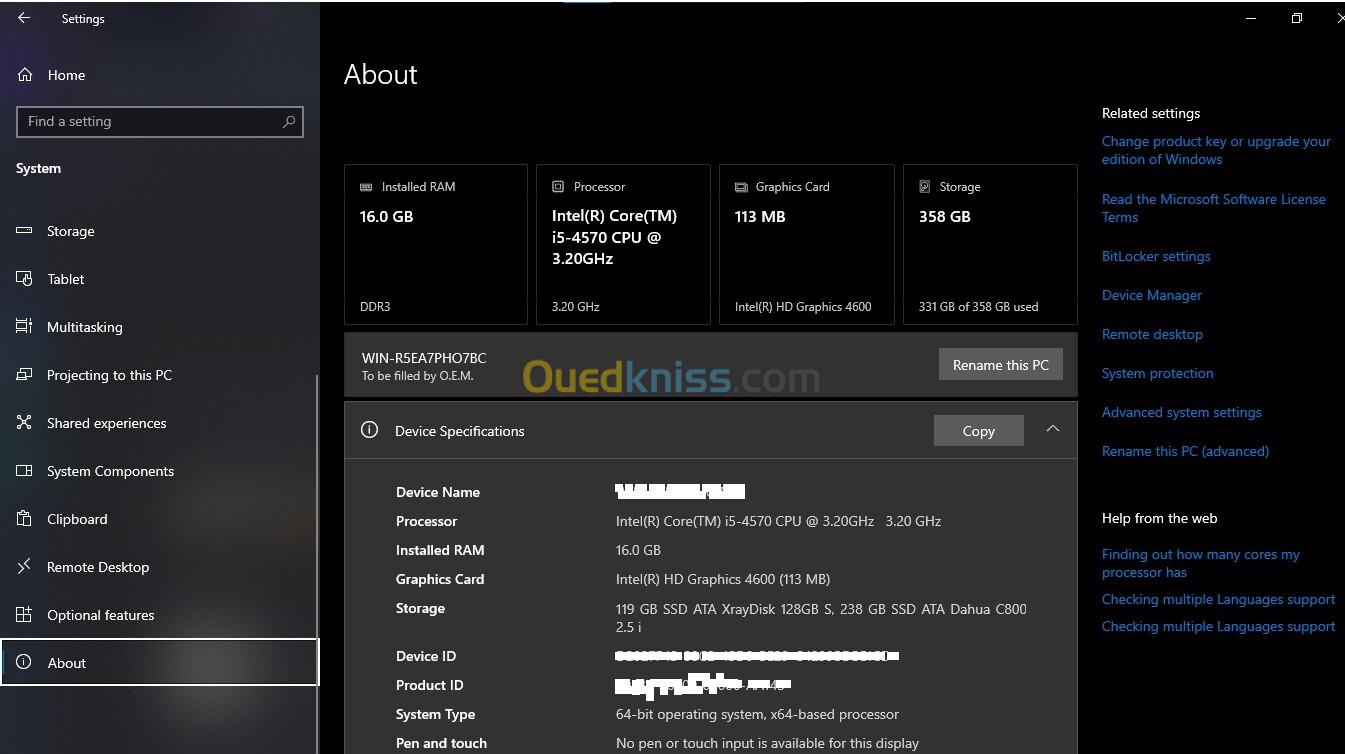1345x754 pixels.
Task: Go to Shared experiences page
Action: pyautogui.click(x=106, y=423)
